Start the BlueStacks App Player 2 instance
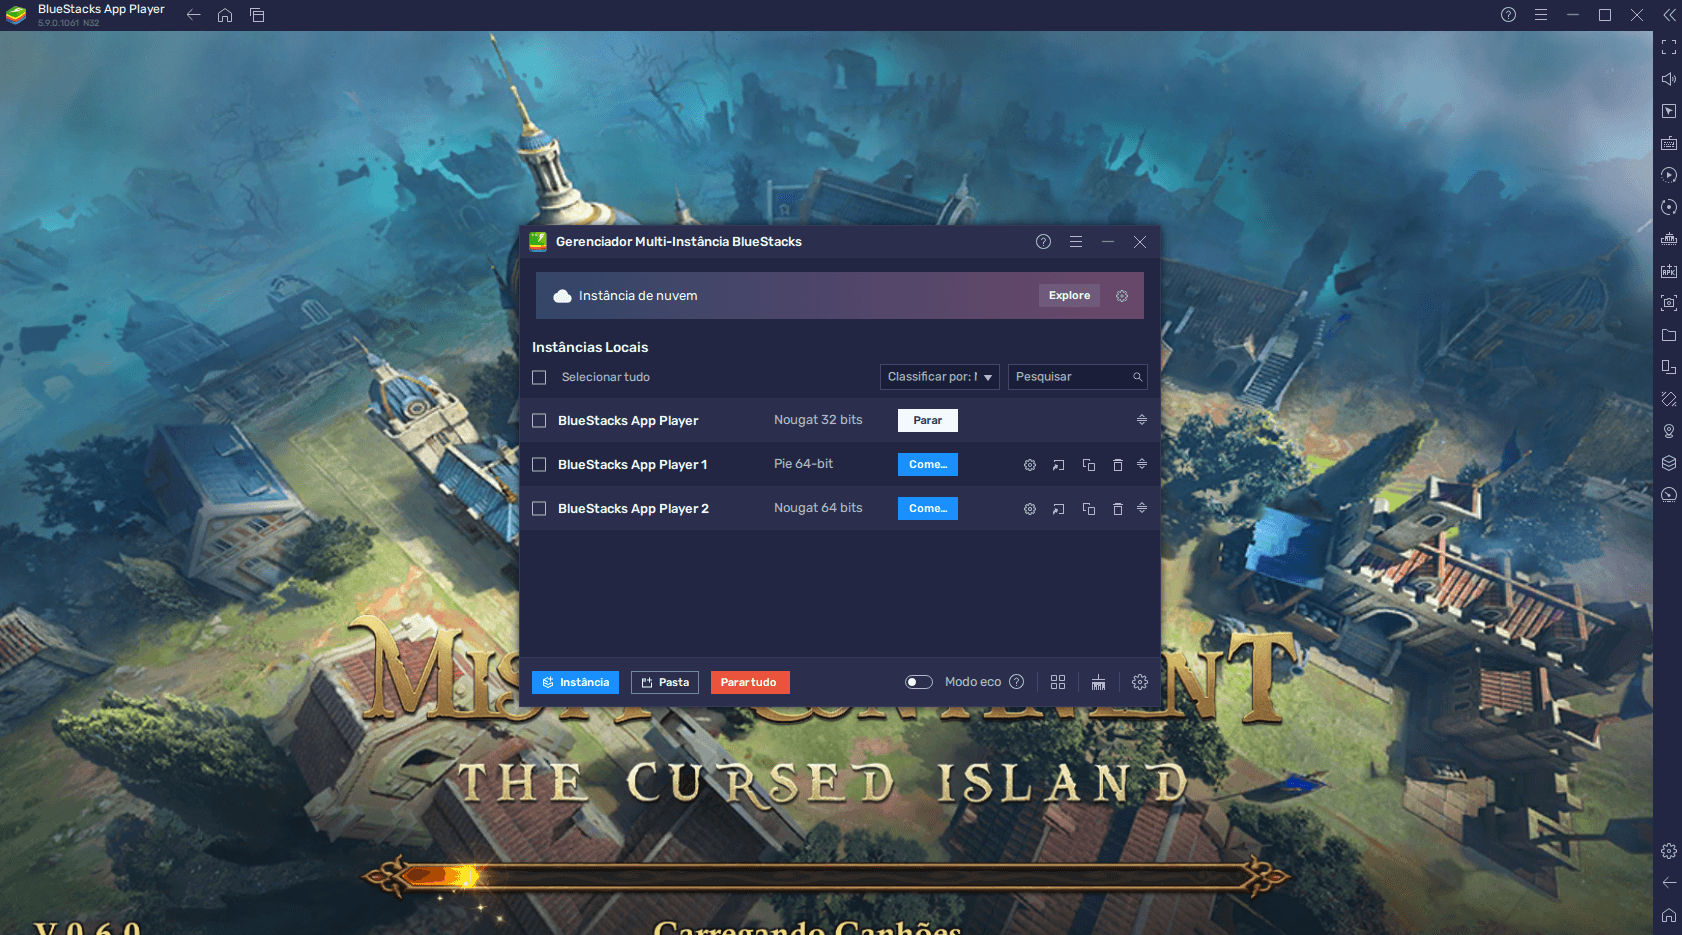Screen dimensions: 1682x935 coord(928,508)
